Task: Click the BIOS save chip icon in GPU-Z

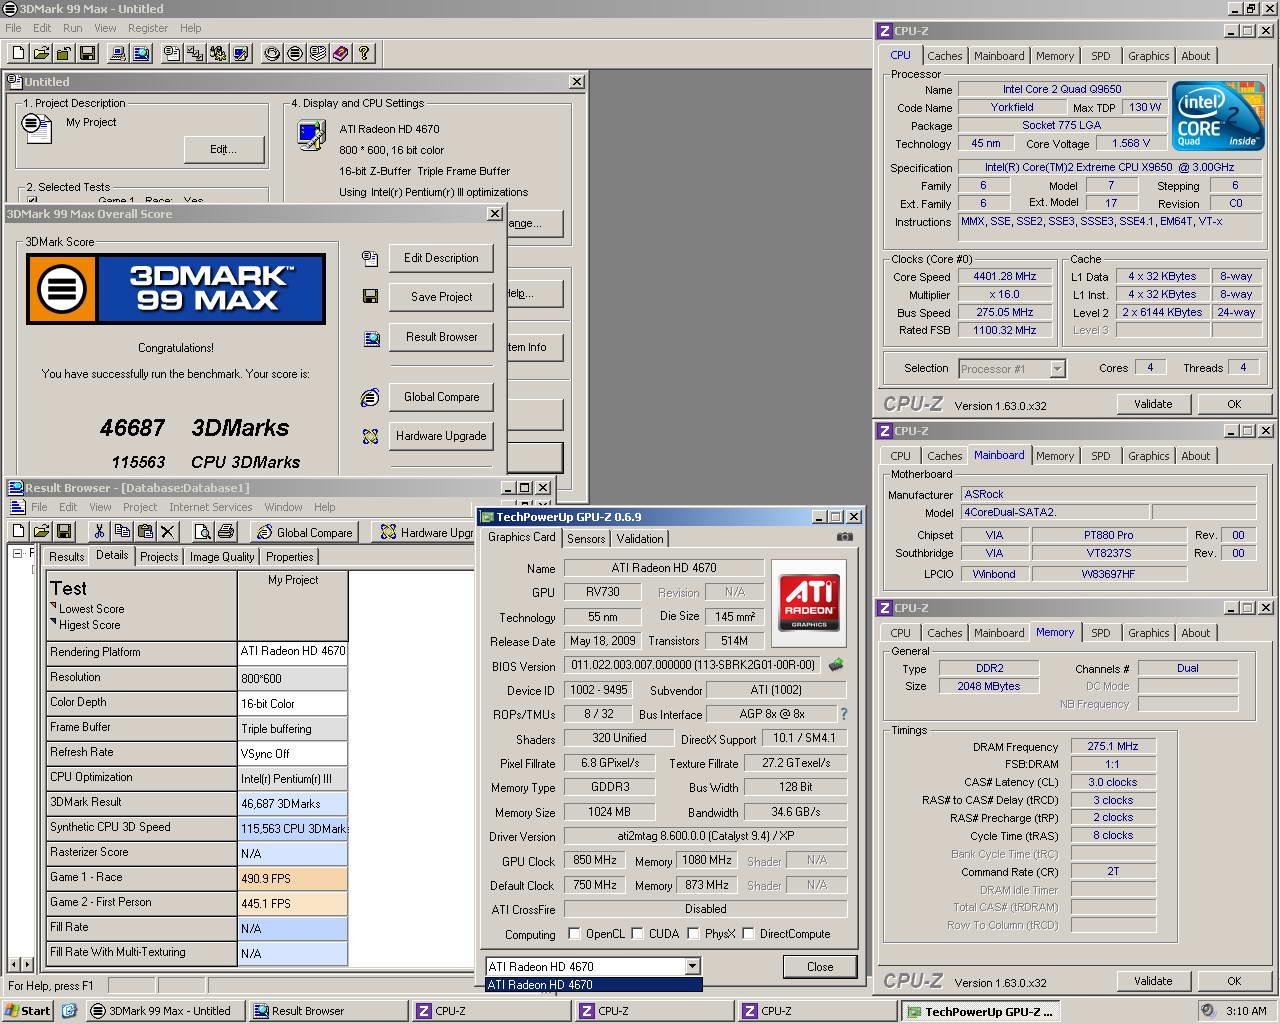Action: click(x=836, y=664)
